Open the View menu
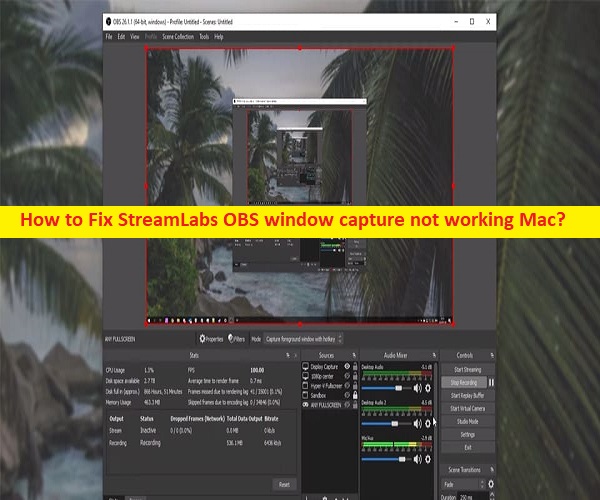The image size is (600, 500). click(x=135, y=37)
